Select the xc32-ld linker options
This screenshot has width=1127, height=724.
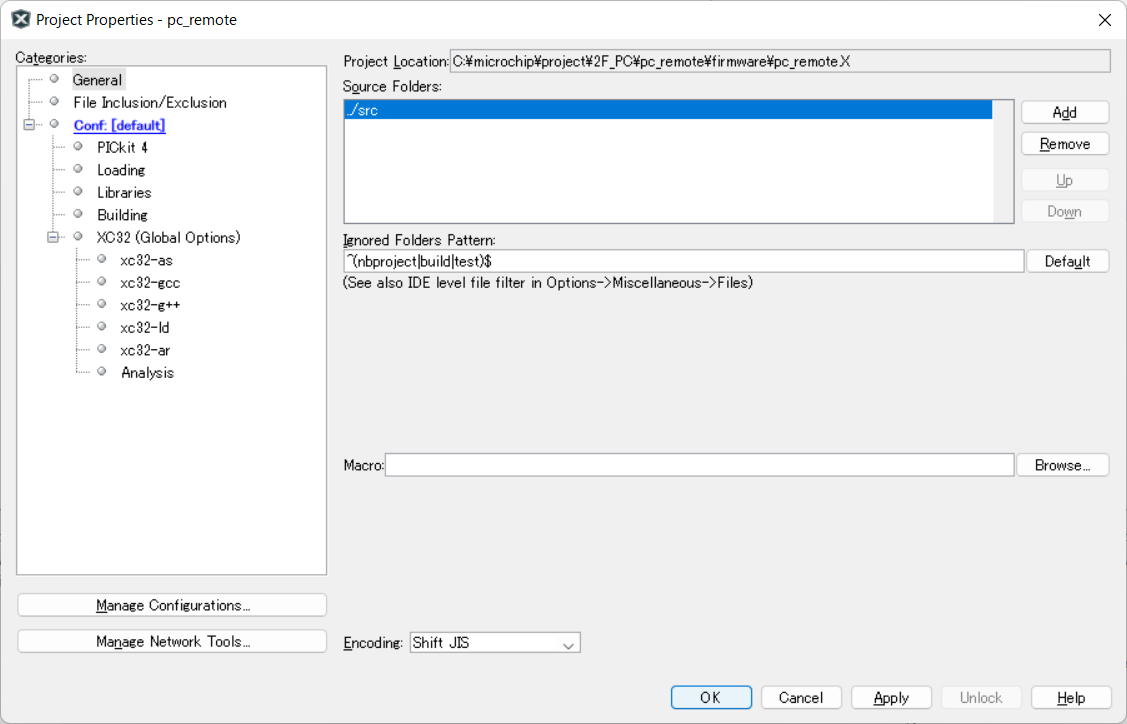coord(144,328)
